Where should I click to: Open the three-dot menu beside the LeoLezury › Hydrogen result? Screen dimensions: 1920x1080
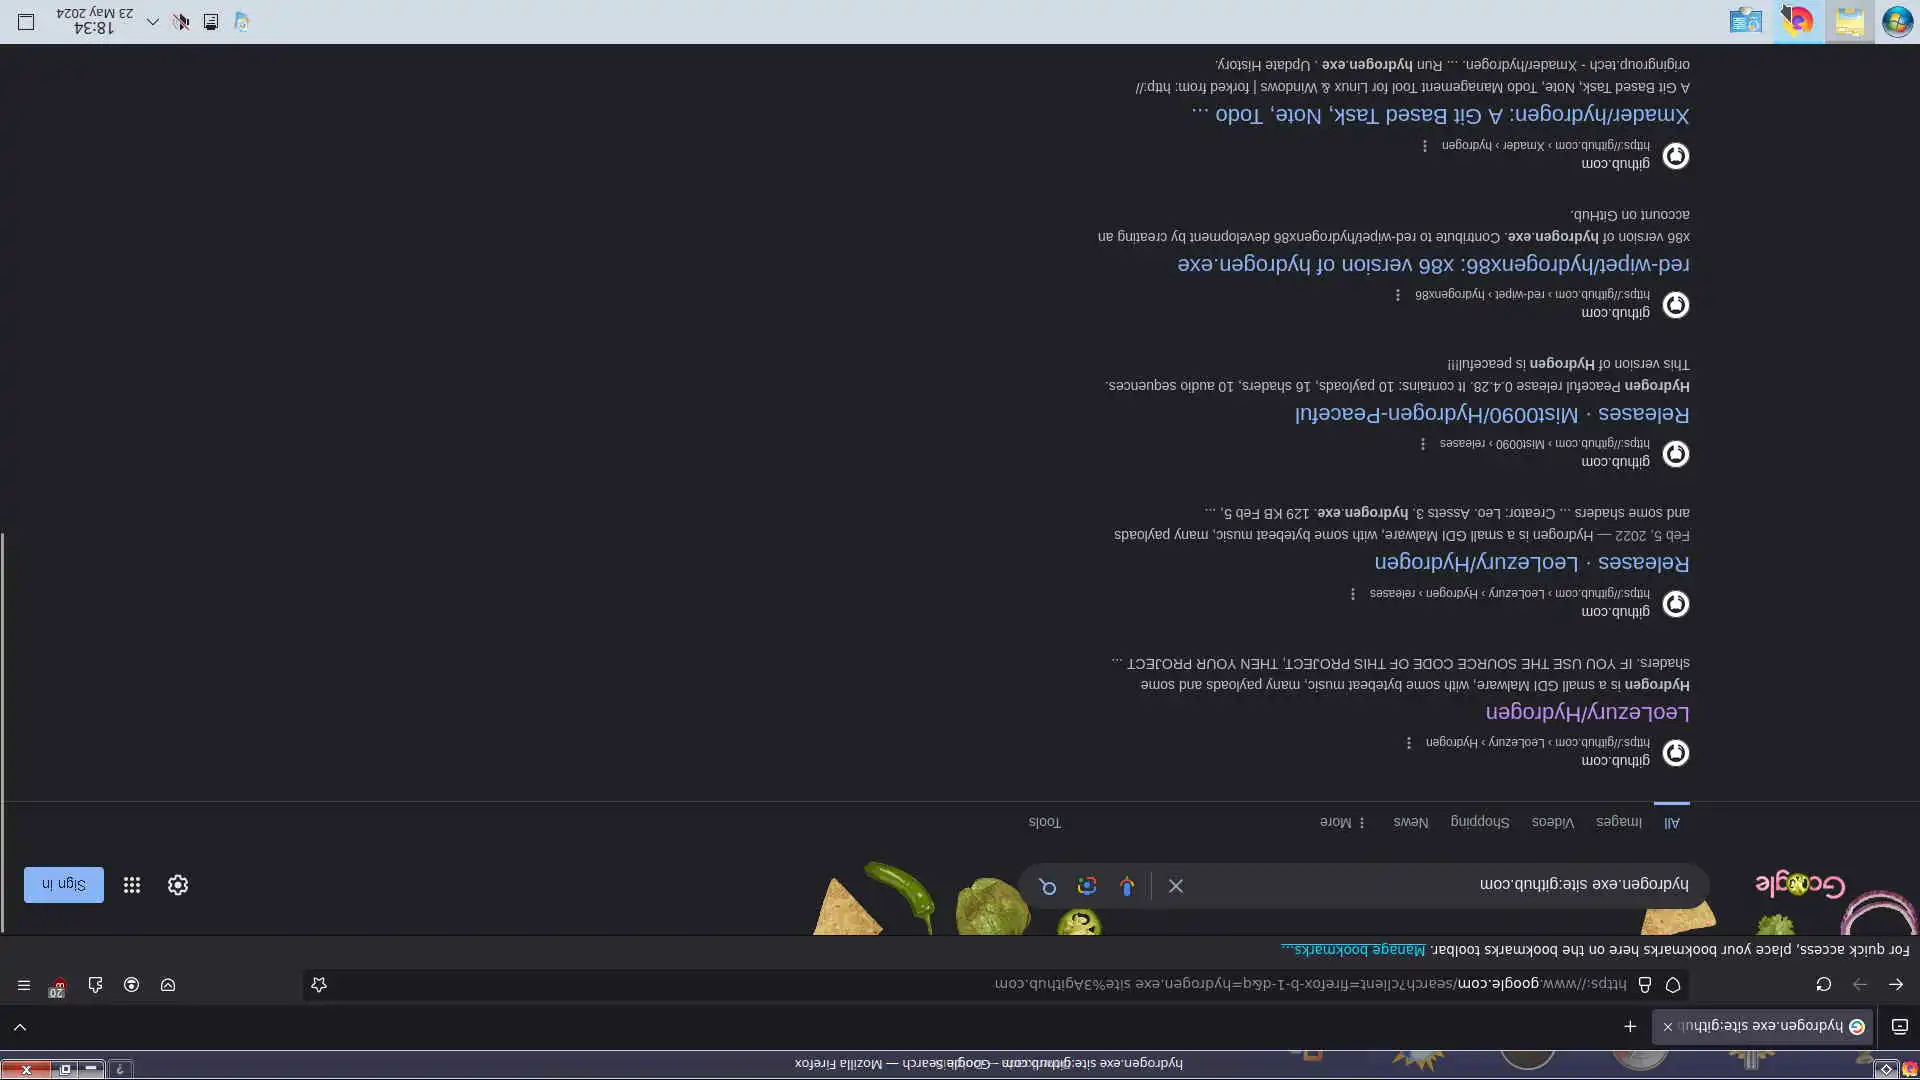[x=1409, y=743]
